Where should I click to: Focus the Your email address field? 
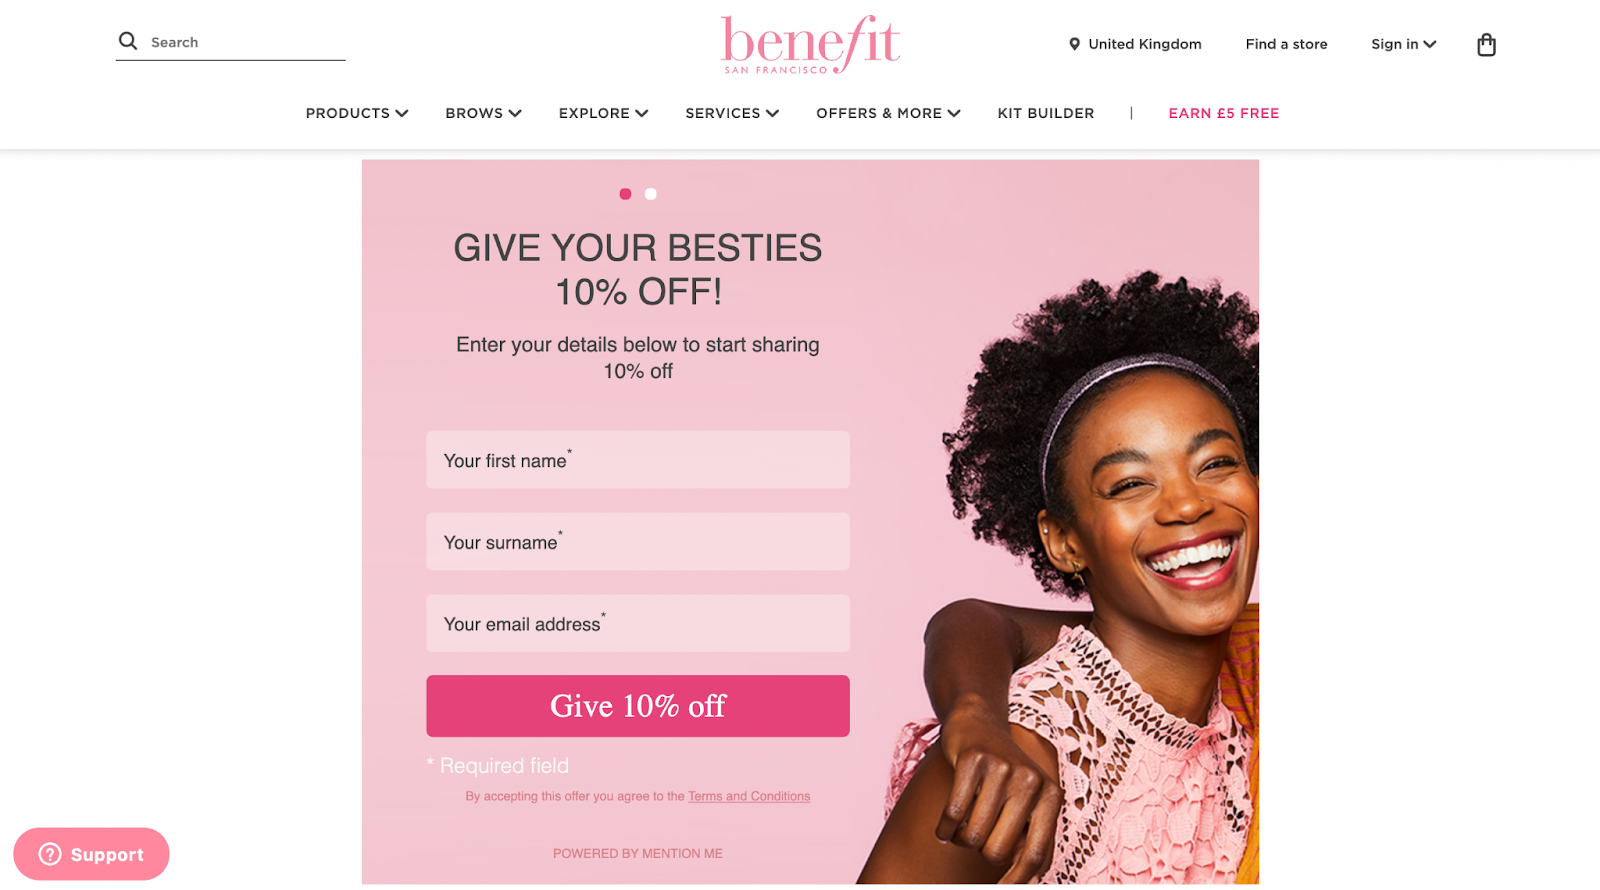coord(638,624)
